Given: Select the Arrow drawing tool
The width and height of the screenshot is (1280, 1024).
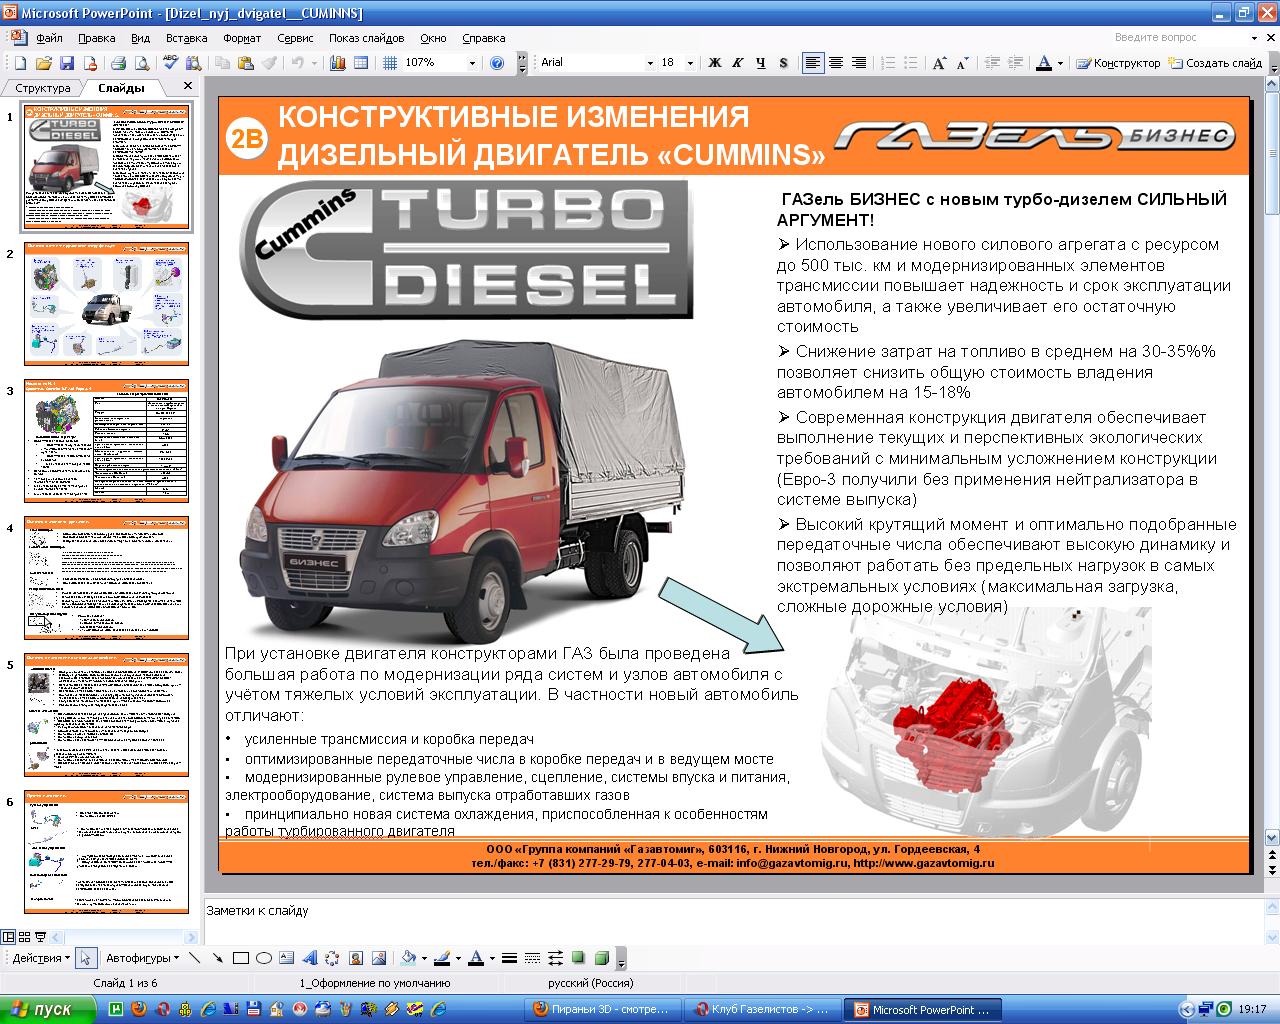Looking at the screenshot, I should pos(217,958).
